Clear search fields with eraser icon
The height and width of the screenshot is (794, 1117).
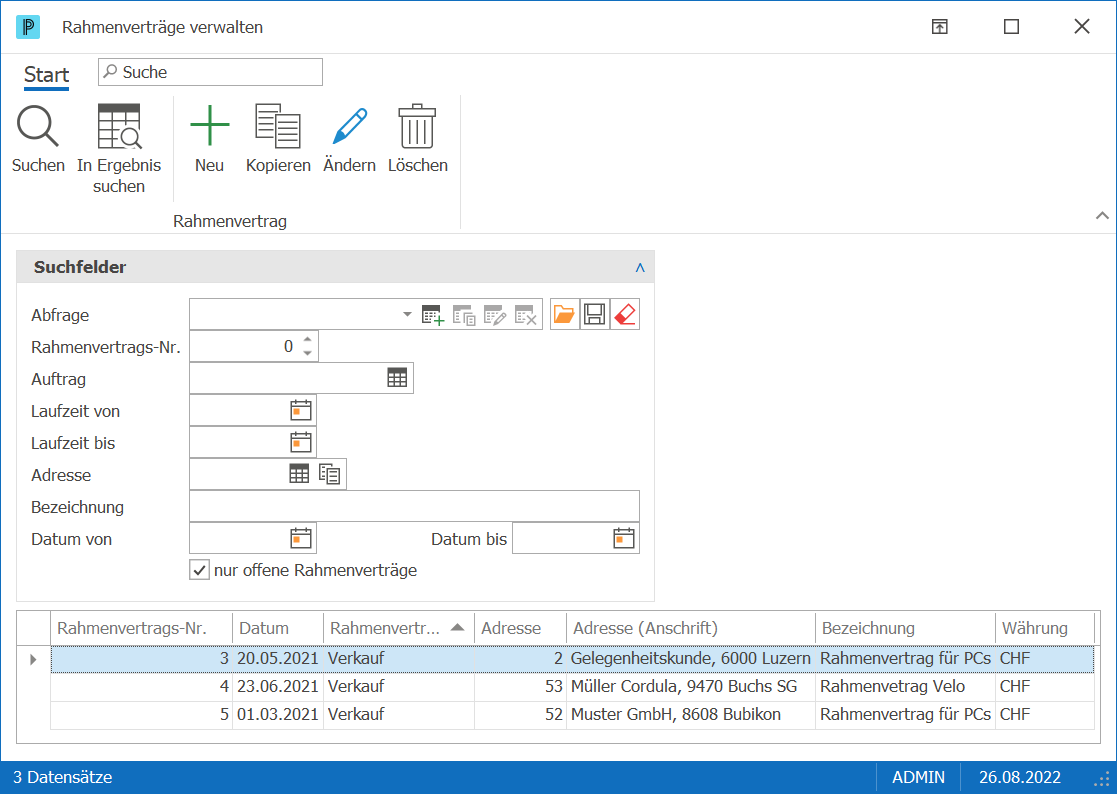pyautogui.click(x=625, y=314)
